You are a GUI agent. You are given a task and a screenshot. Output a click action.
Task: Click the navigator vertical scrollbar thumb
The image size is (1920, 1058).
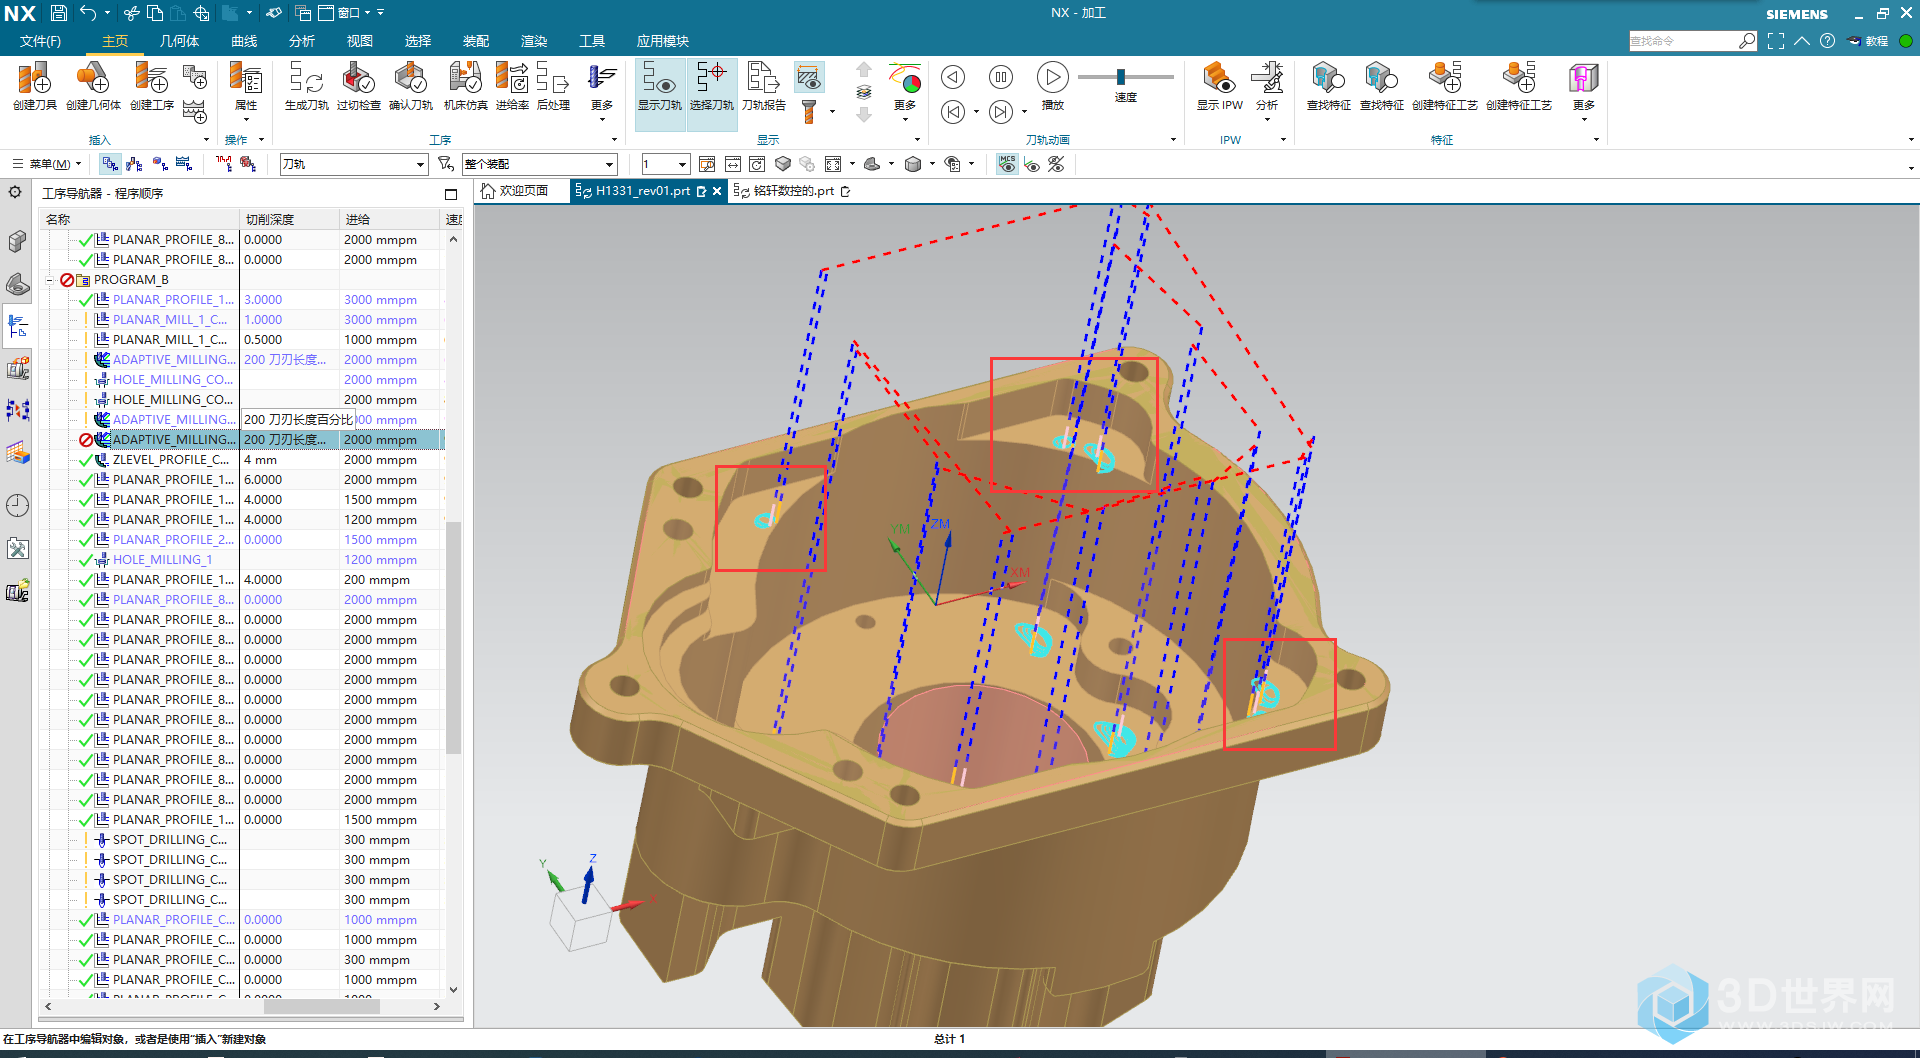(x=453, y=637)
